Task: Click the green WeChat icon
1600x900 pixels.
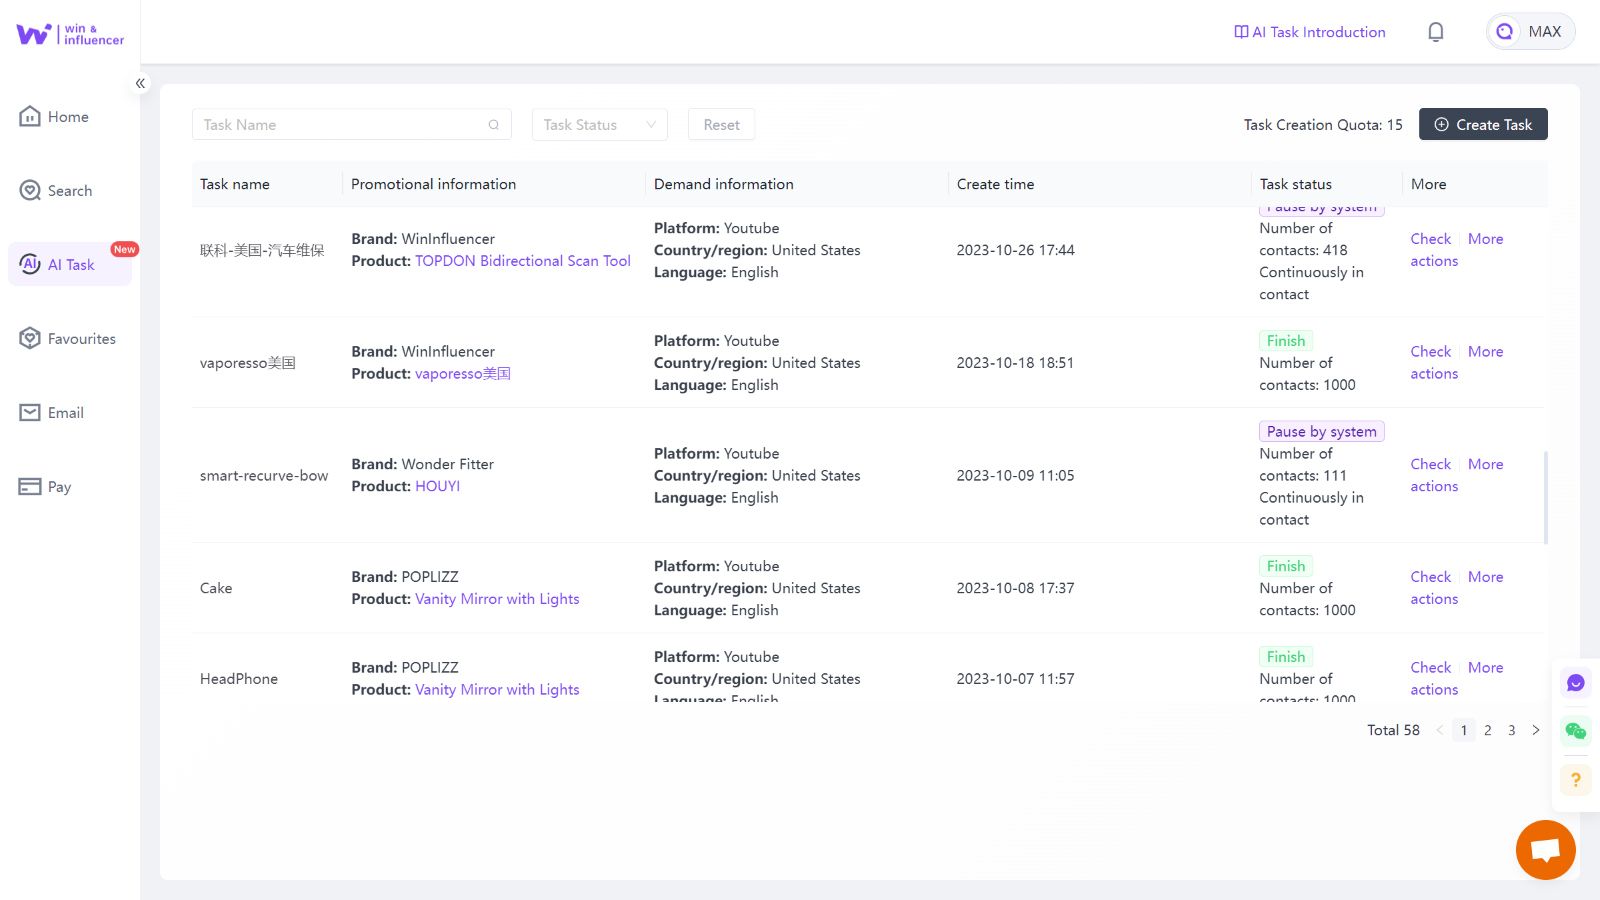Action: 1575,731
